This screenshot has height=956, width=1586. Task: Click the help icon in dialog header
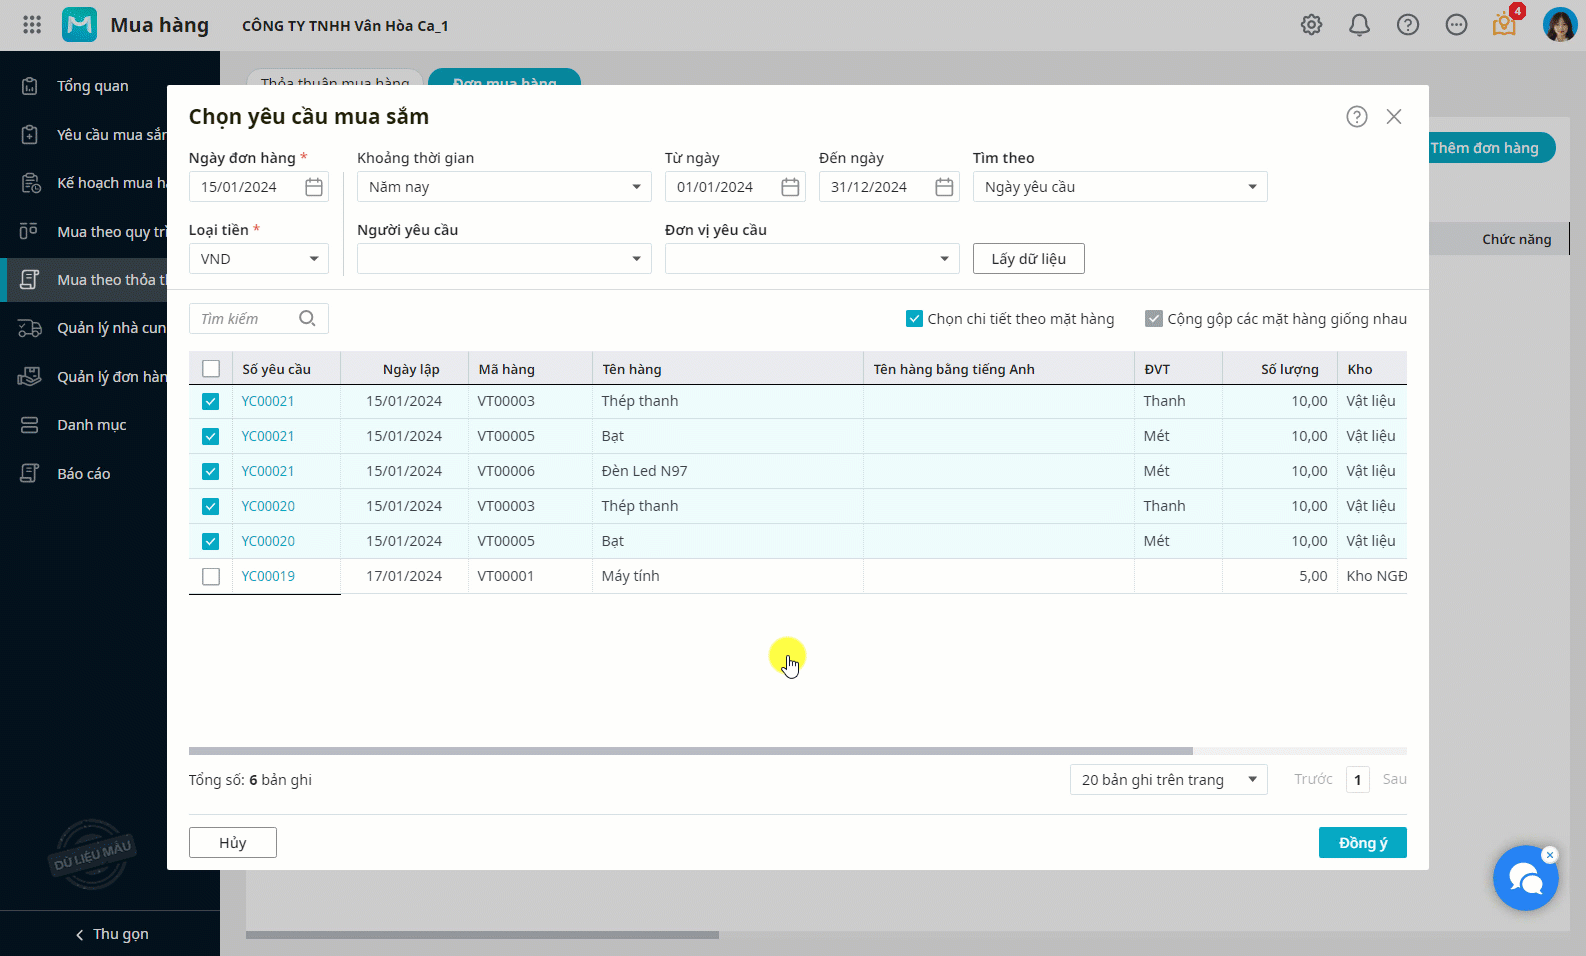[x=1356, y=117]
